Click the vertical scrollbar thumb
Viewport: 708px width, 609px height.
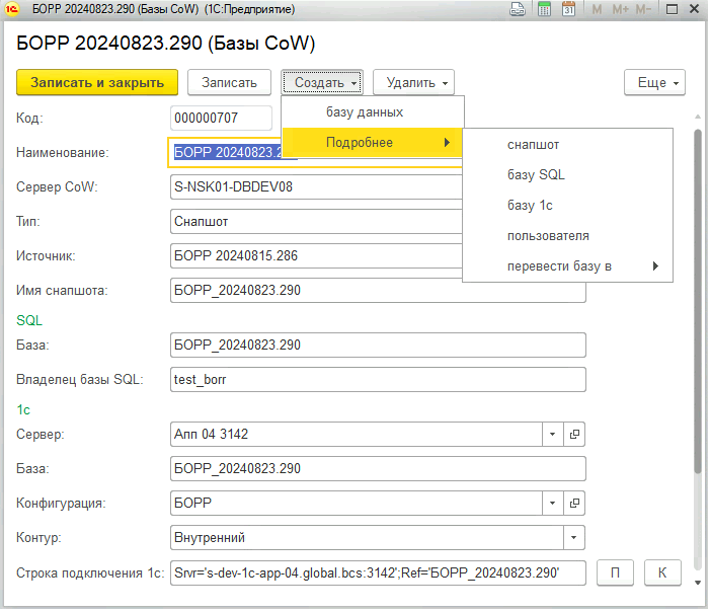coord(698,302)
